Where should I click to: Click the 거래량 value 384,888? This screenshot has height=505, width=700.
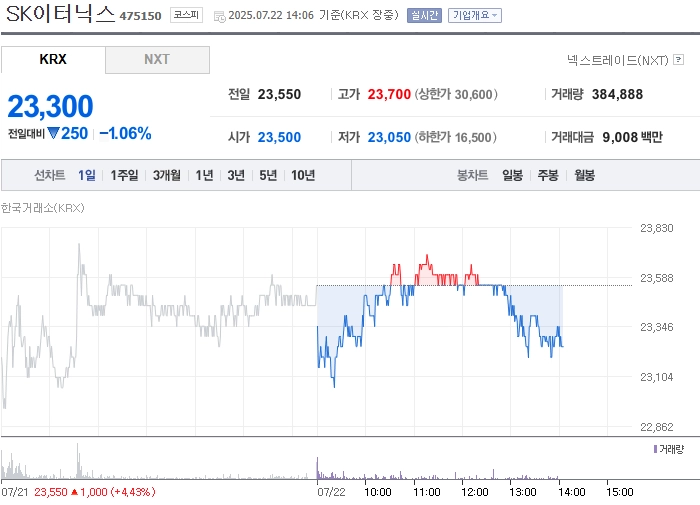click(x=617, y=94)
